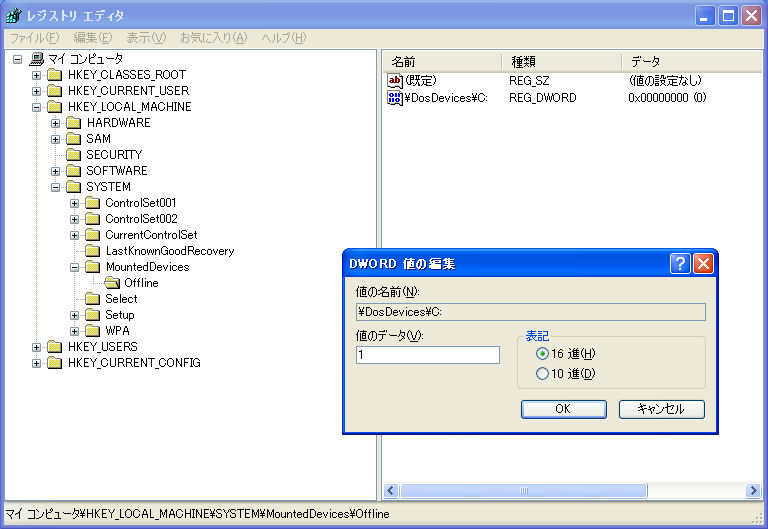The width and height of the screenshot is (768, 529).
Task: Select the REG_DWORD type cell
Action: (x=543, y=98)
